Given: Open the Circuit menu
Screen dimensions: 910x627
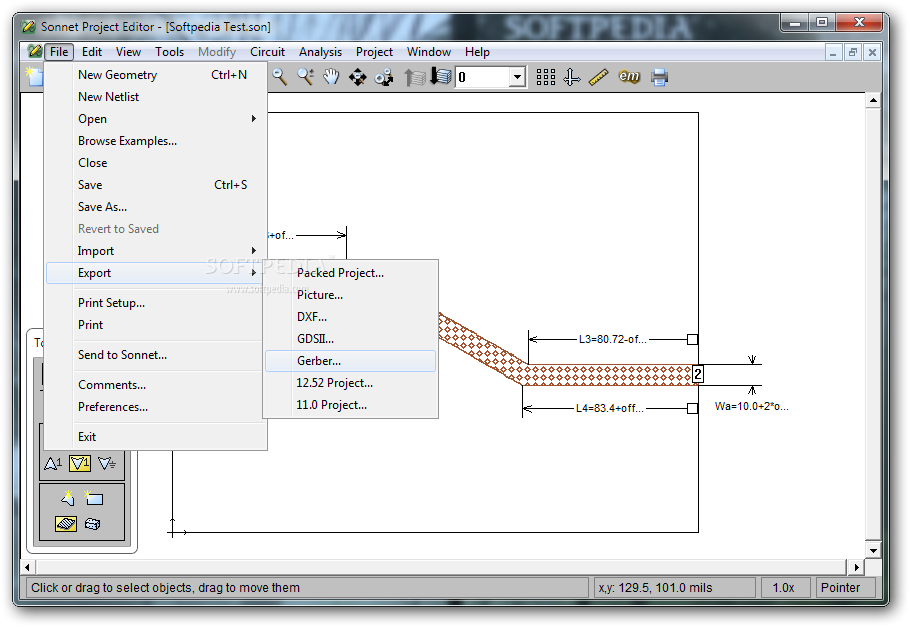Looking at the screenshot, I should click(x=268, y=52).
